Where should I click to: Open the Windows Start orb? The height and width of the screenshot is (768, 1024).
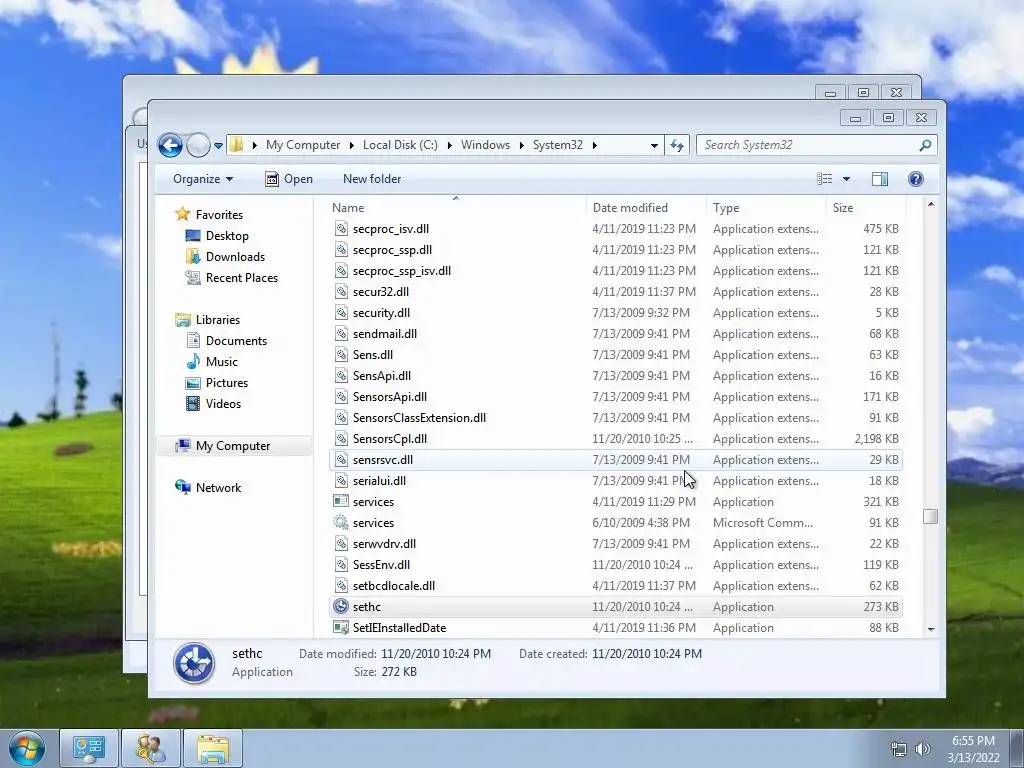coord(26,748)
